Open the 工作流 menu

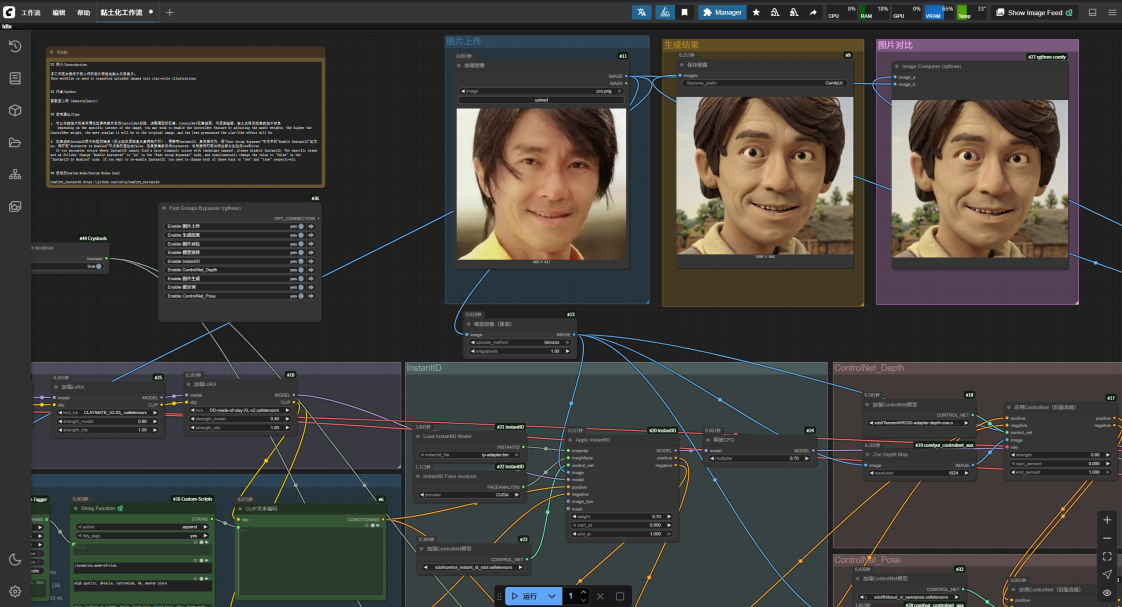tap(31, 13)
